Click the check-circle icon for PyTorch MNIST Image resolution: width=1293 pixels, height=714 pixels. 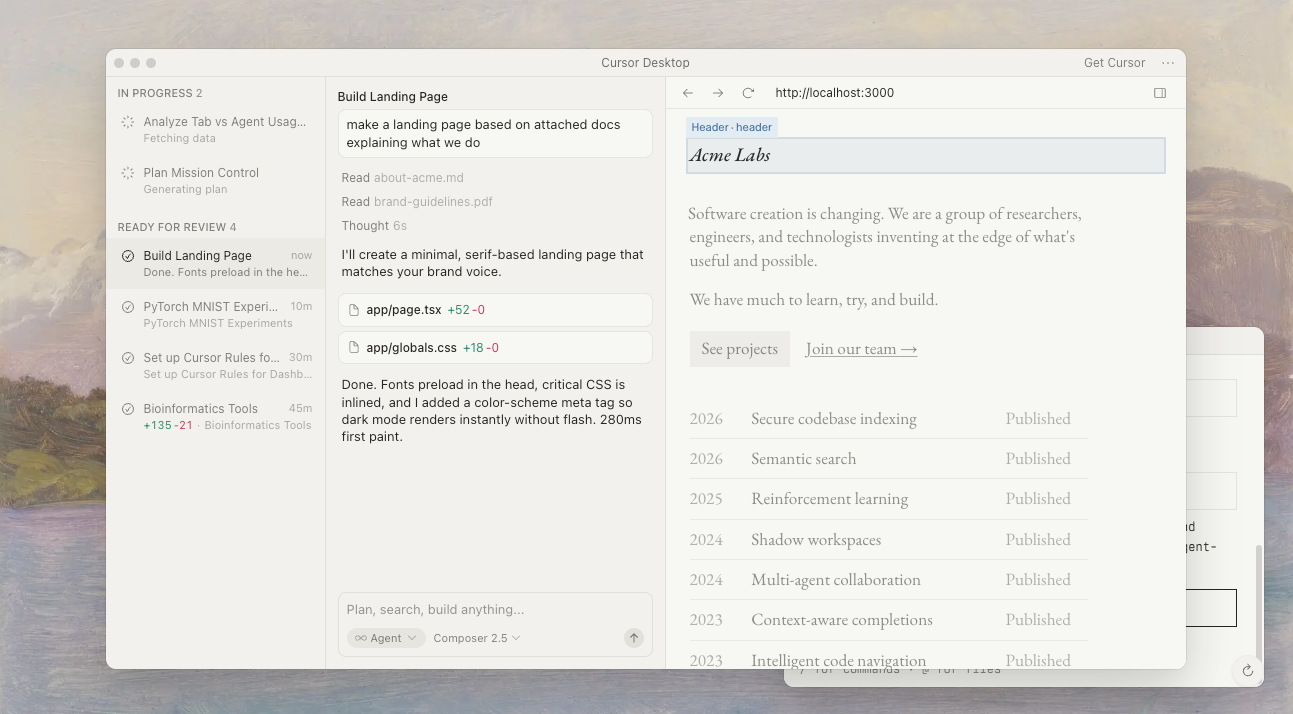(x=128, y=307)
